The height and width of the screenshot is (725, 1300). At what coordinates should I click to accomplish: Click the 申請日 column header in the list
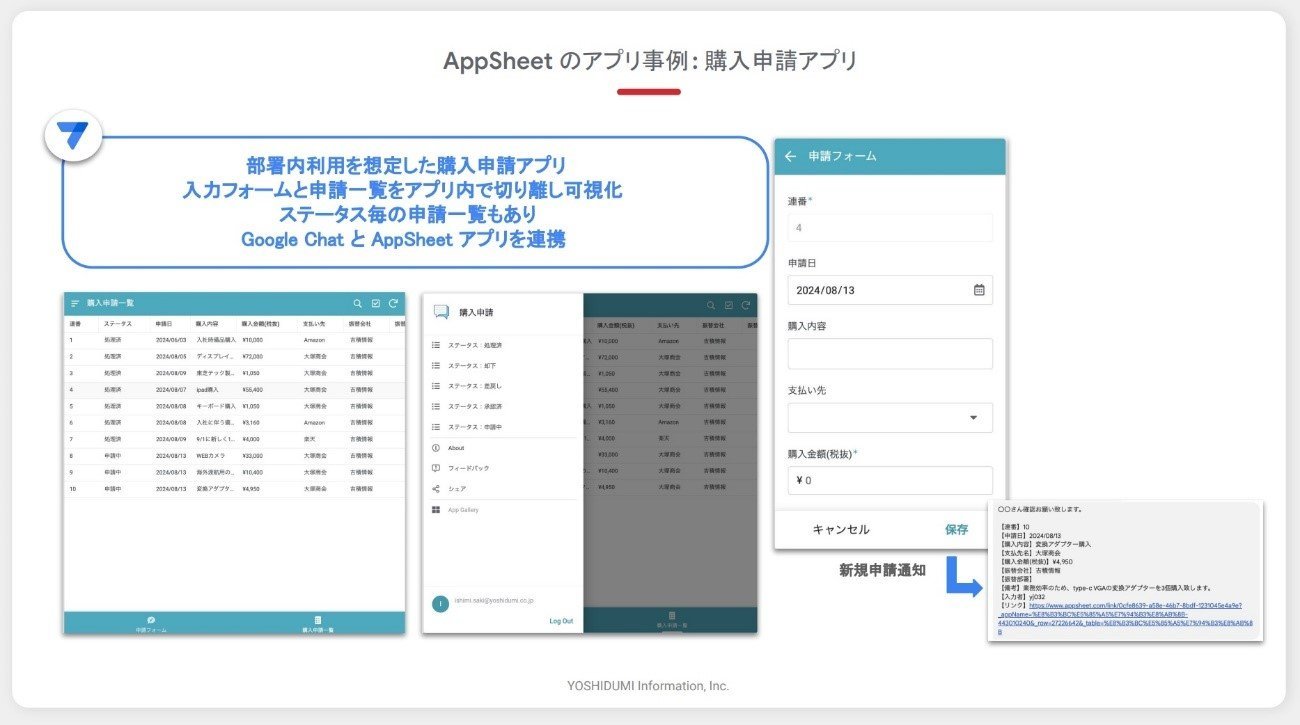click(164, 324)
